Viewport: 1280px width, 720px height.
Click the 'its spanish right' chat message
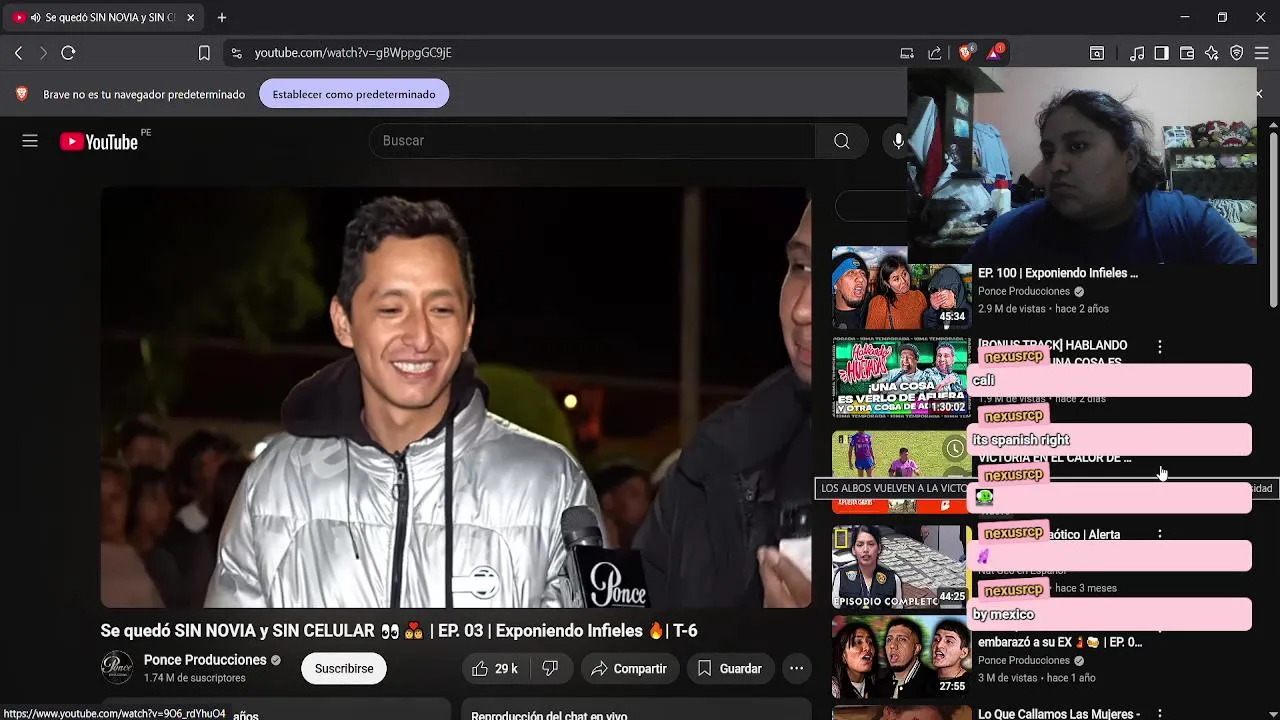(1110, 440)
